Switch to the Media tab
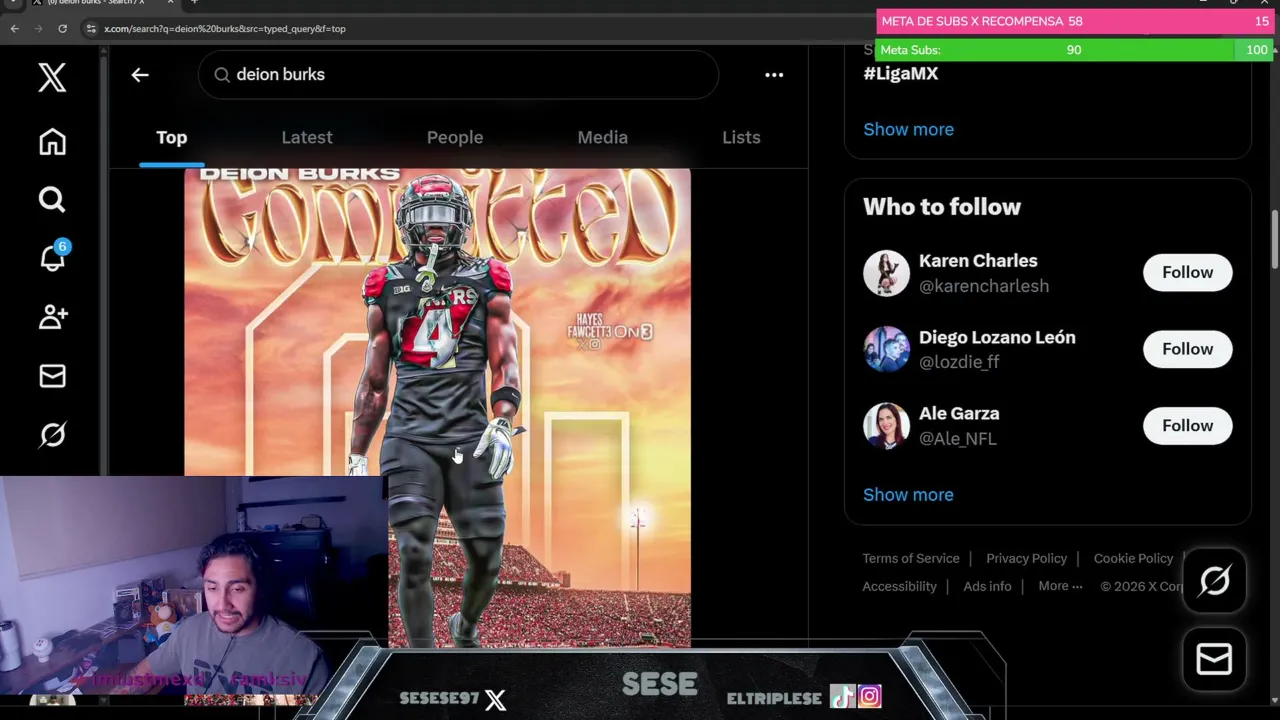 click(602, 137)
